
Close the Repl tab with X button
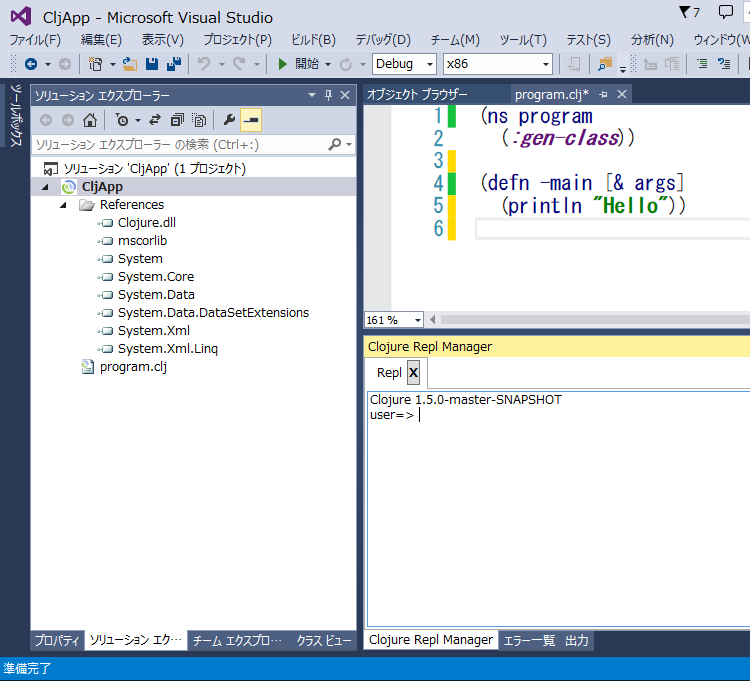(x=414, y=373)
